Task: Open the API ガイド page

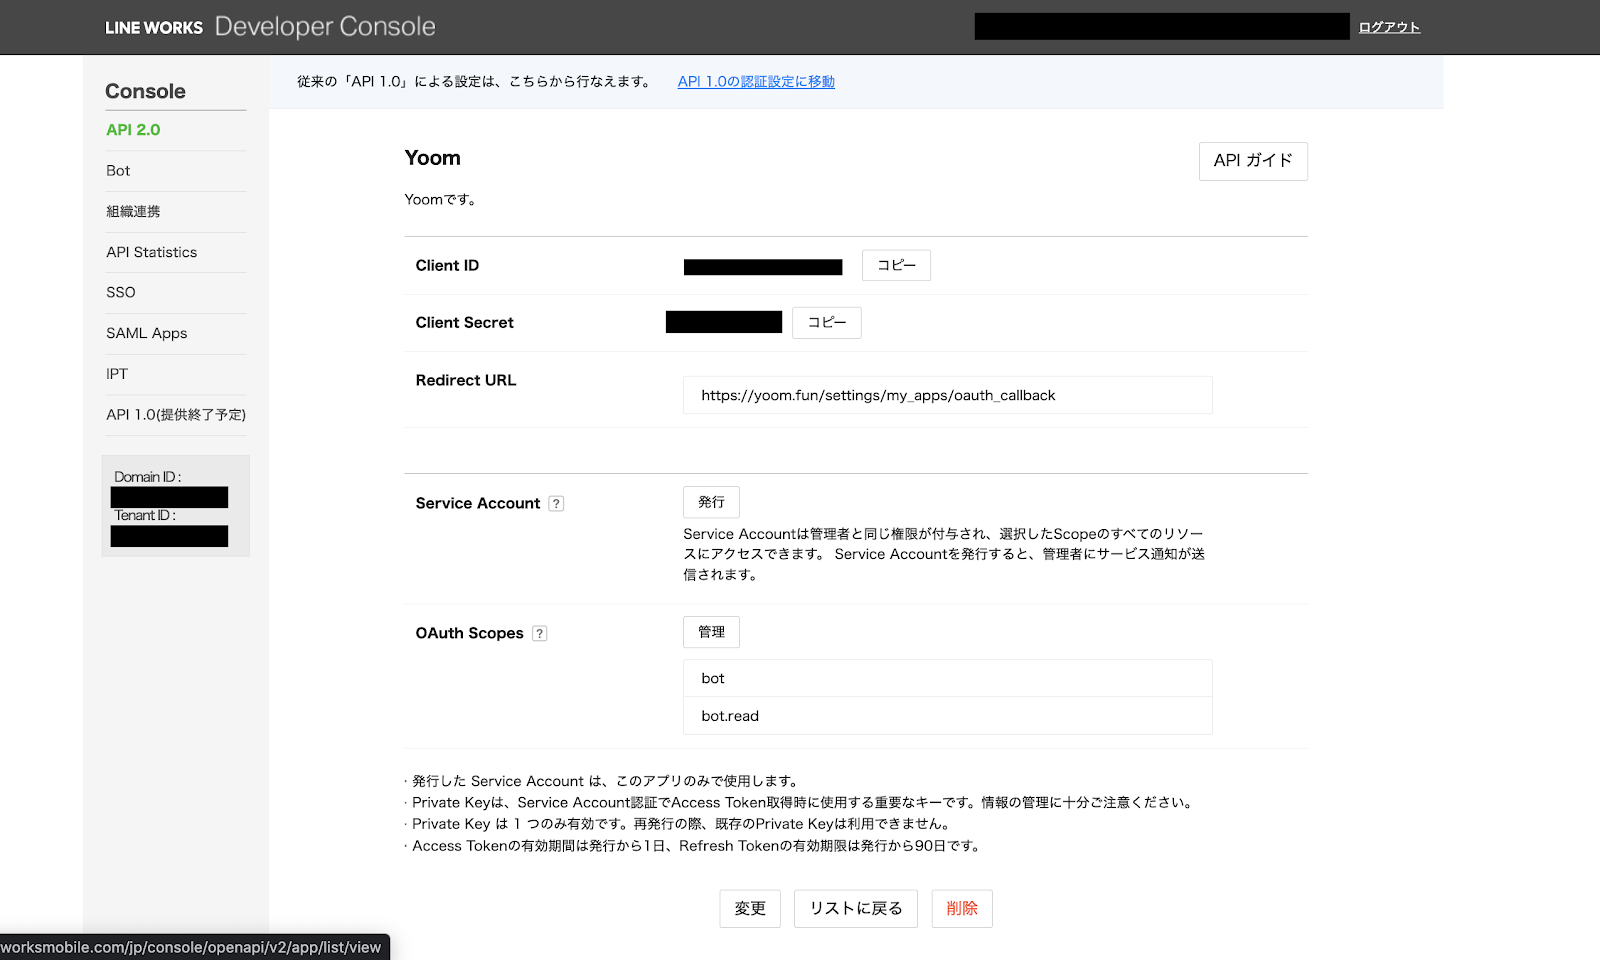Action: click(1252, 161)
